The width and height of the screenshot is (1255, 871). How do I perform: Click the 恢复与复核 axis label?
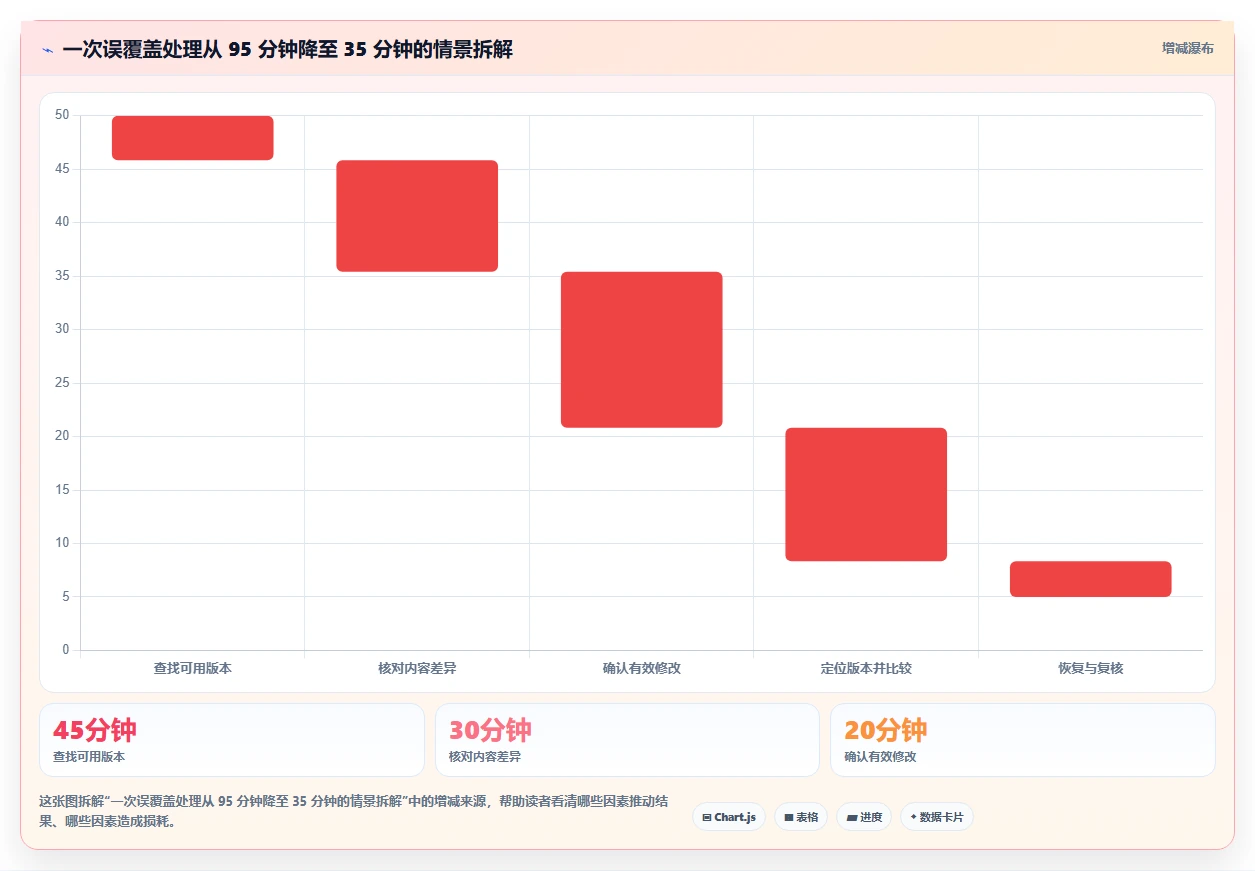tap(1091, 668)
